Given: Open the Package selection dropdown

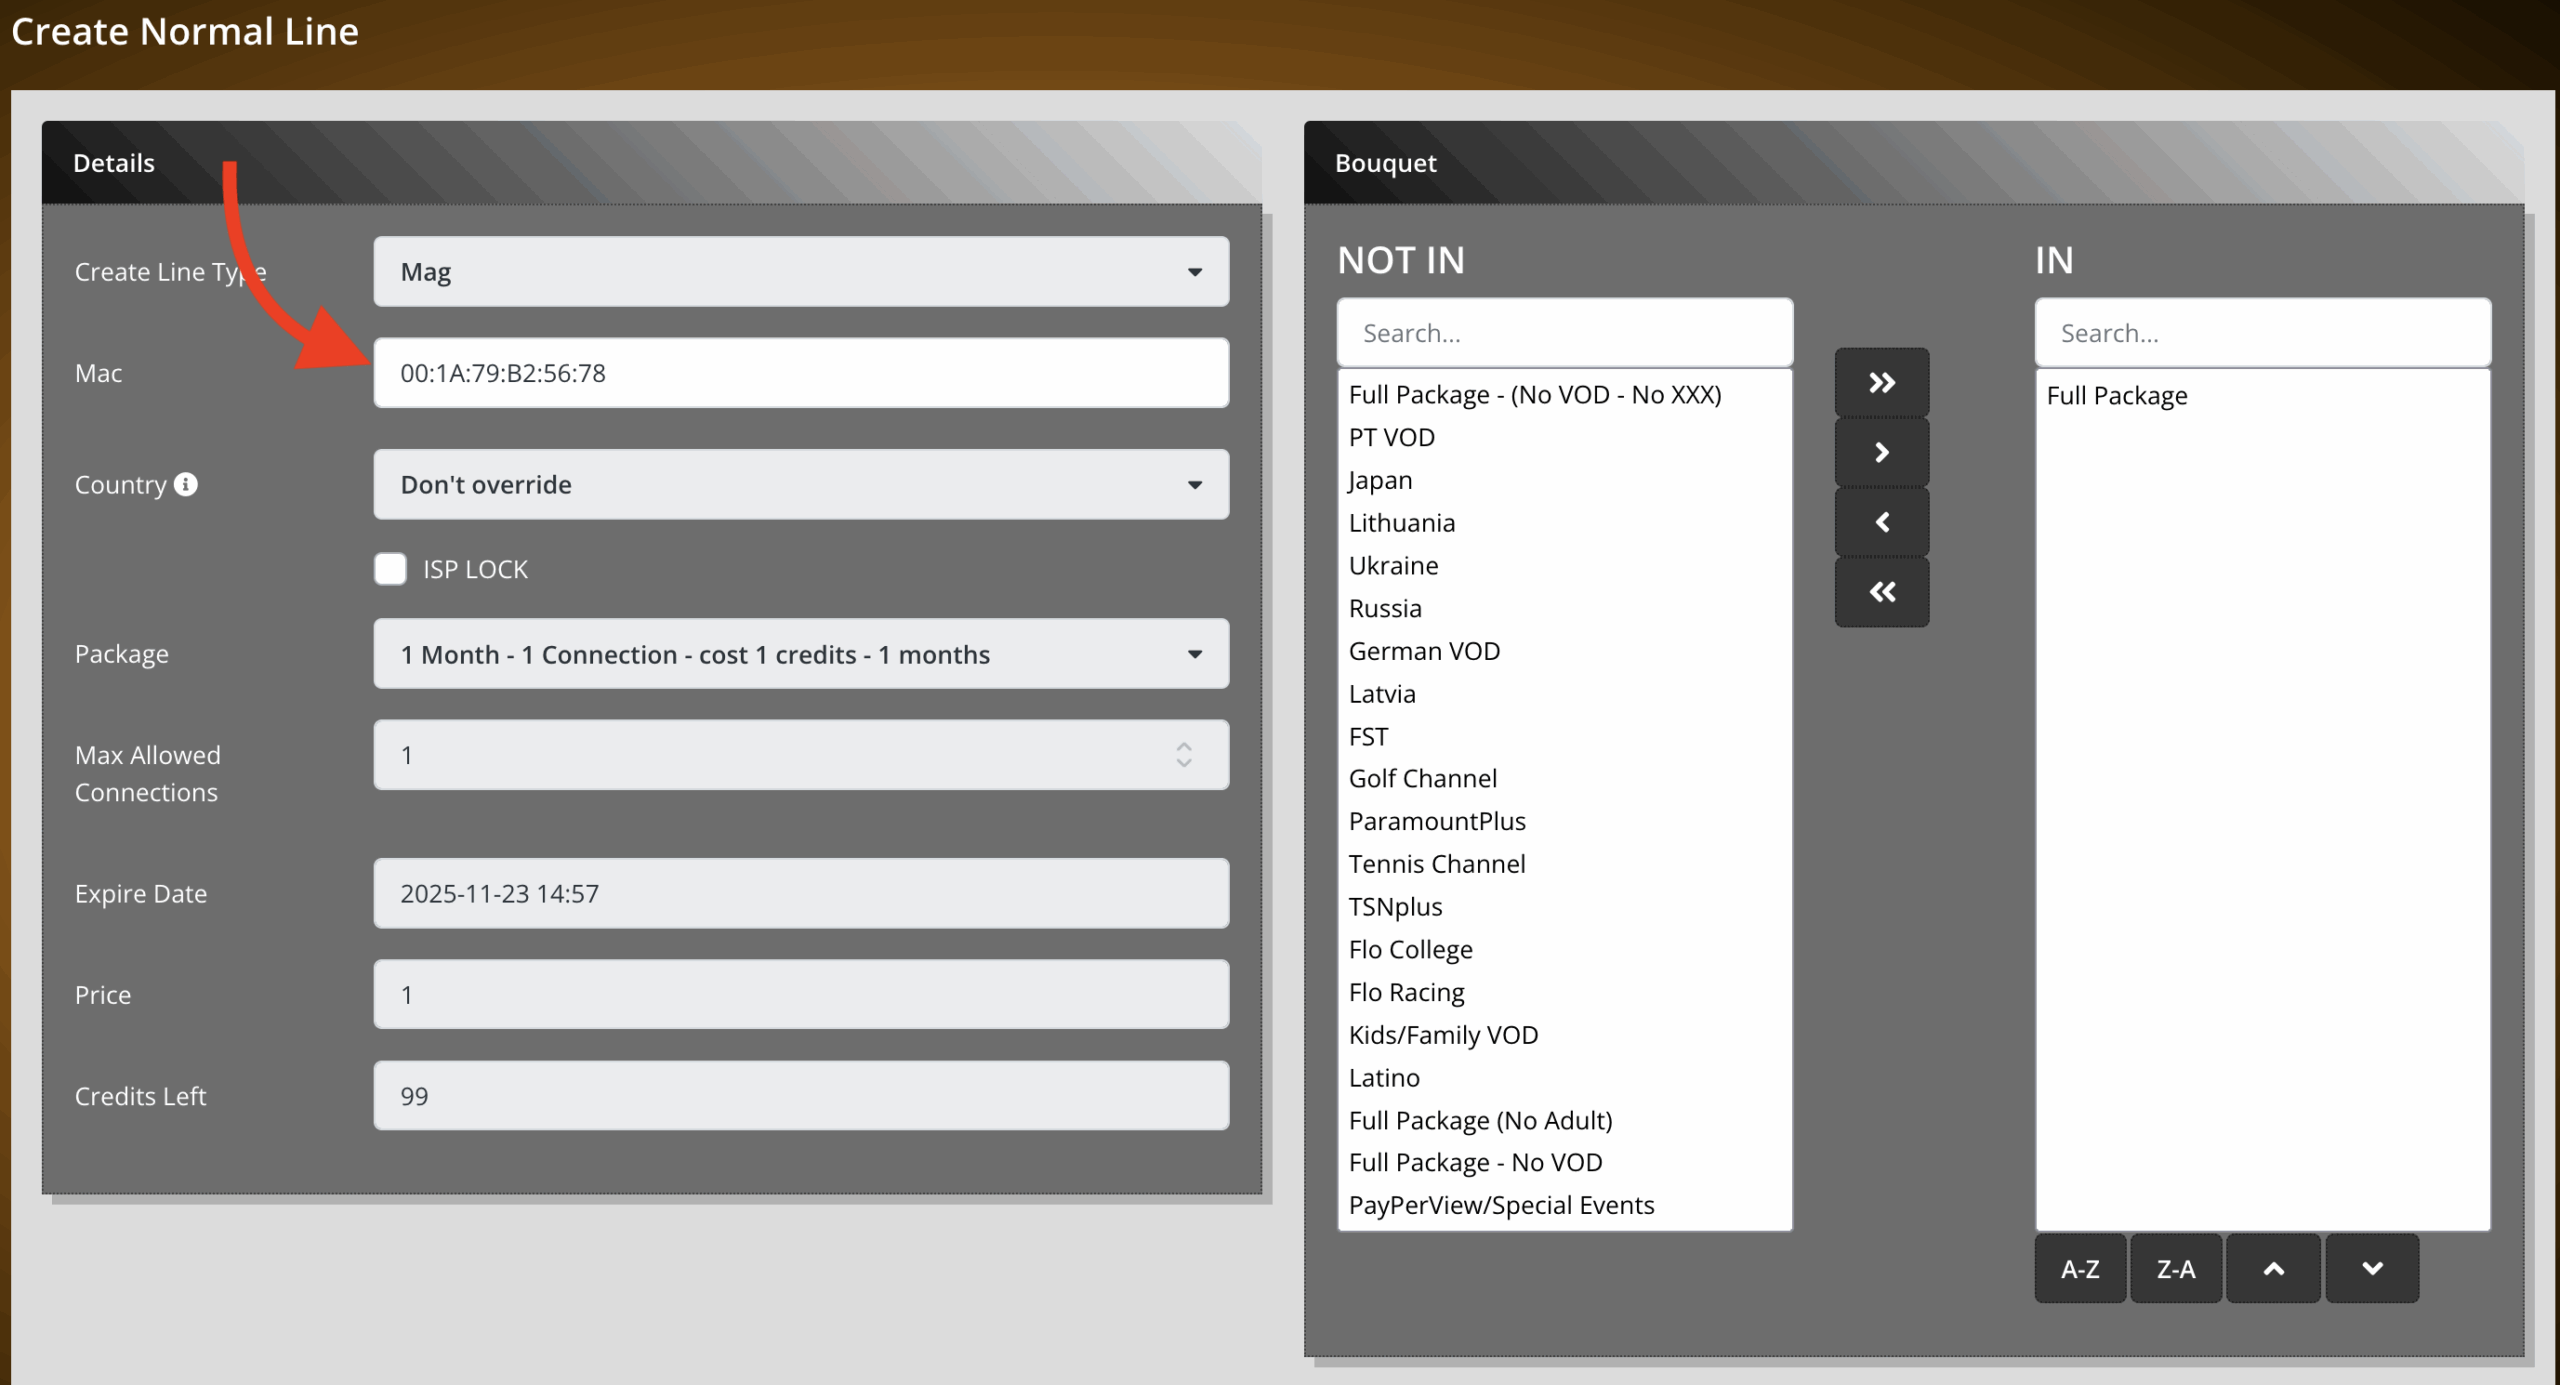Looking at the screenshot, I should [x=800, y=654].
